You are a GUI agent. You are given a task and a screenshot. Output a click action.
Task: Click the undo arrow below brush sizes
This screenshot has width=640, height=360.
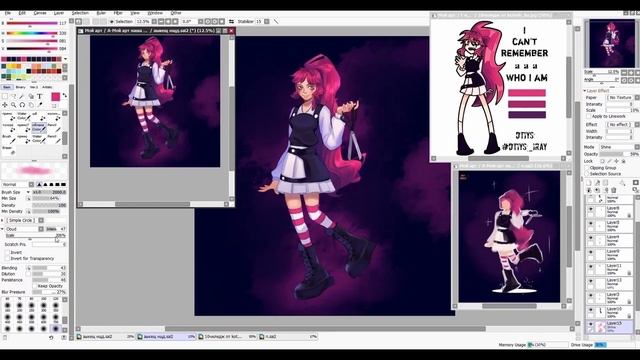click(x=51, y=338)
